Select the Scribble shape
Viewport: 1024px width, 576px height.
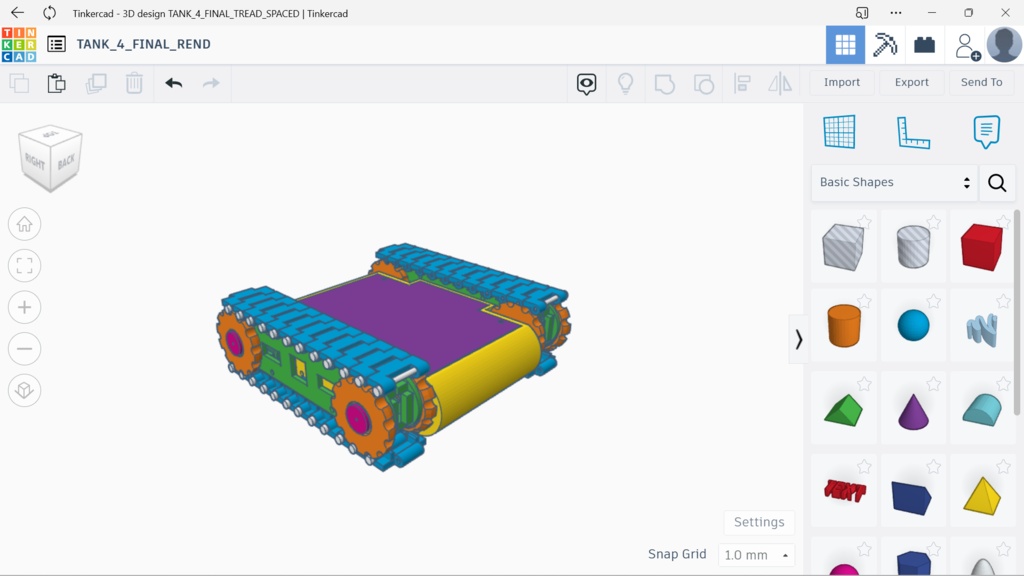click(982, 328)
